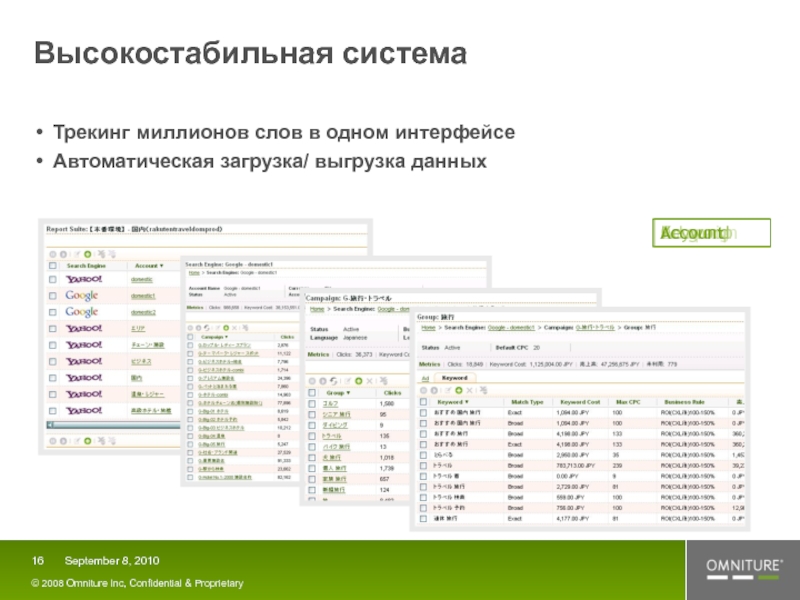800x600 pixels.
Task: Click green add icon in Search Engine panel toolbar
Action: 226,328
